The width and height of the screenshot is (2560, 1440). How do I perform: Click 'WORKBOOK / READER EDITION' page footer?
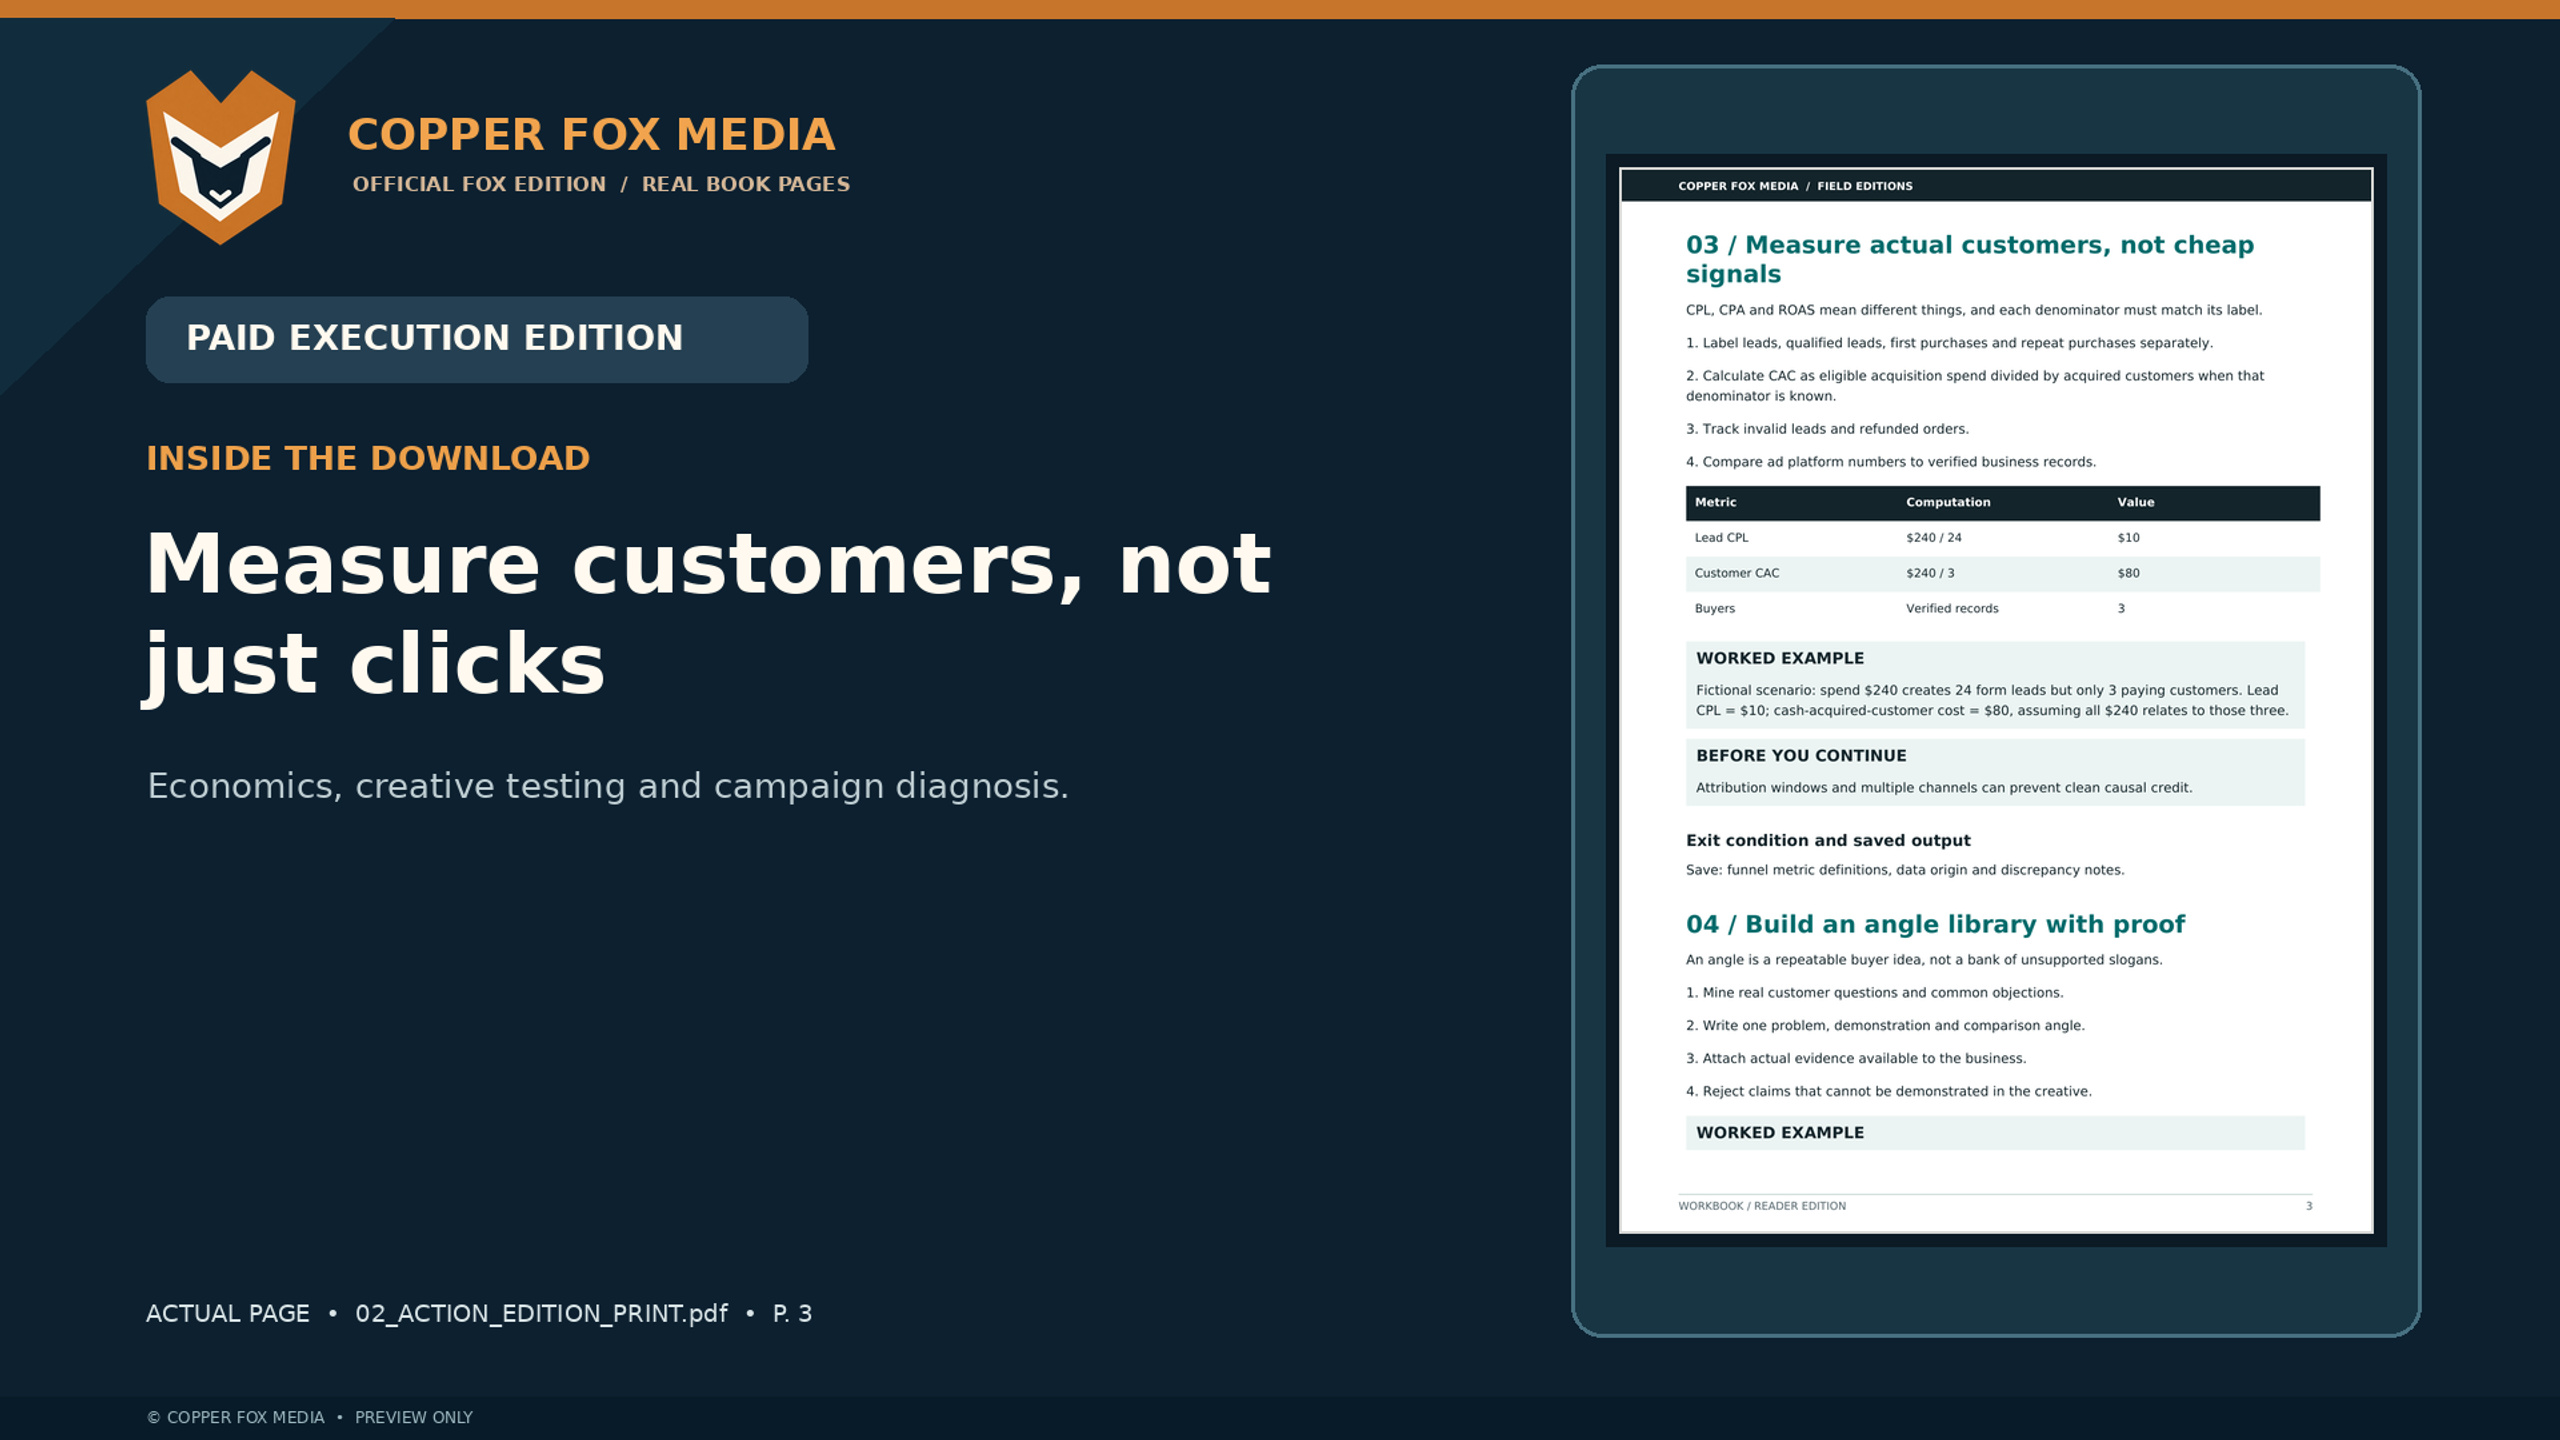pos(1762,1206)
